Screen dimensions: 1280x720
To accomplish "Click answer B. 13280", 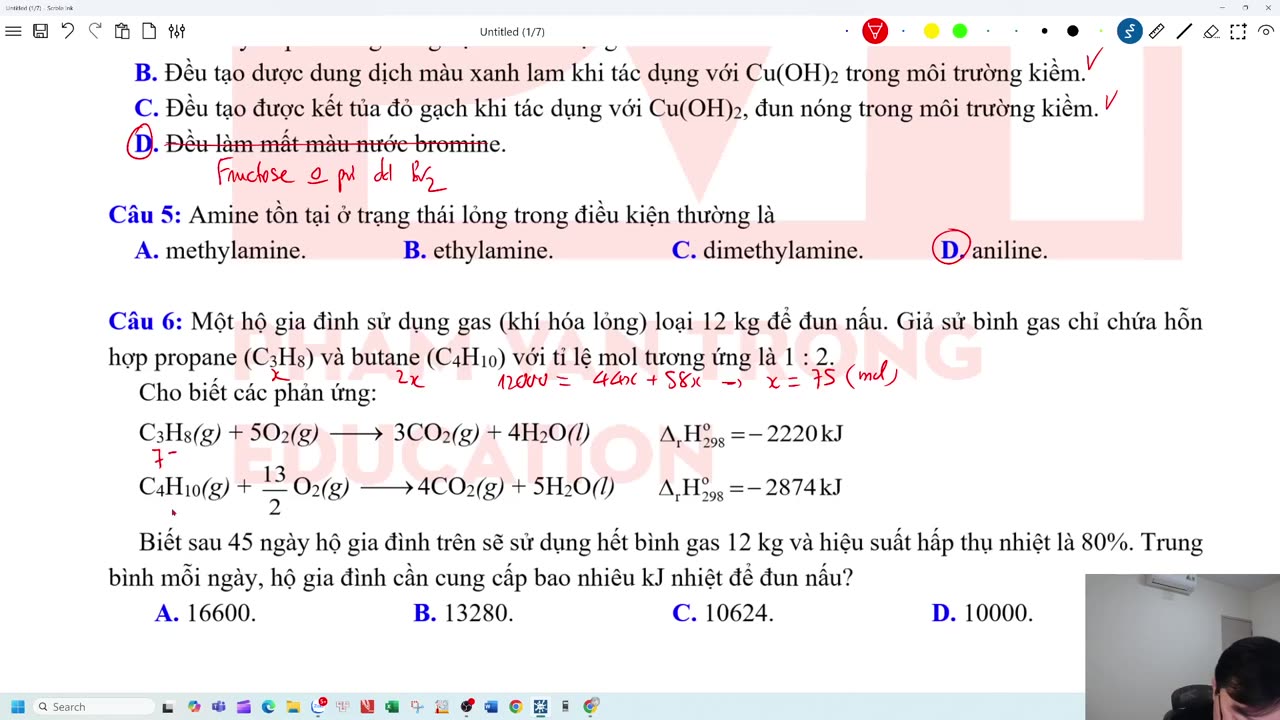I will pos(463,613).
